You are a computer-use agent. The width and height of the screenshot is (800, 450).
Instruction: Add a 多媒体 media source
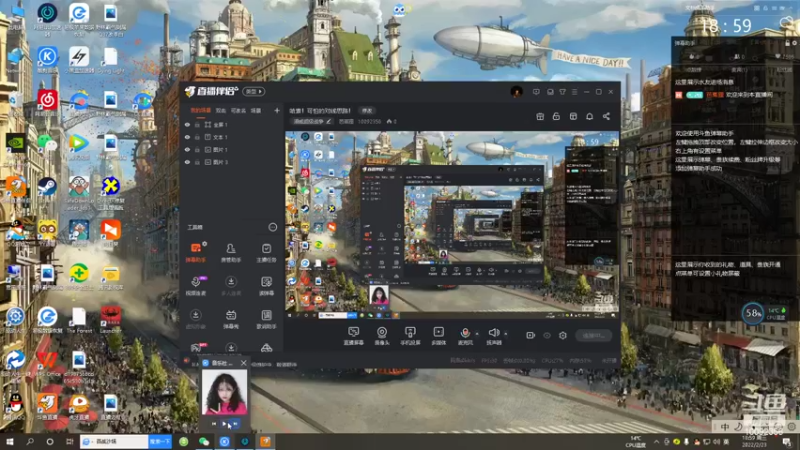(439, 336)
